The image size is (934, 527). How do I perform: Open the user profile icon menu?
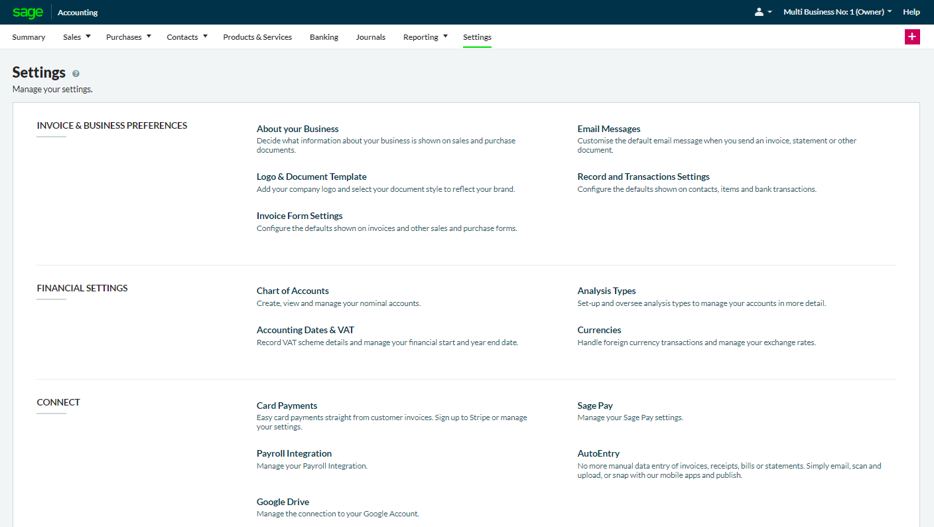tap(761, 12)
